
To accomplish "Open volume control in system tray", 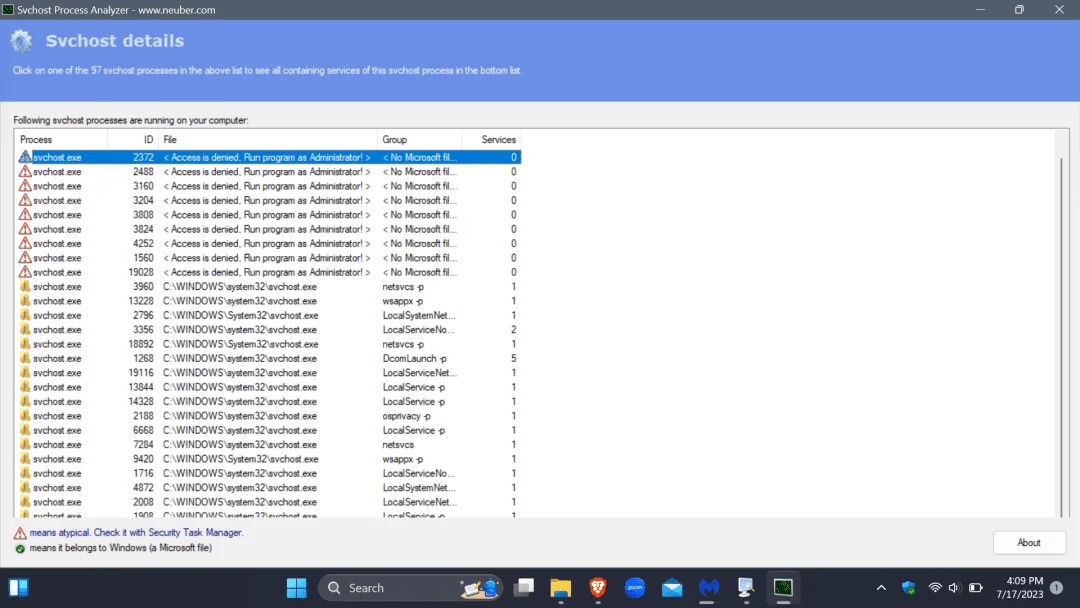I will [954, 588].
